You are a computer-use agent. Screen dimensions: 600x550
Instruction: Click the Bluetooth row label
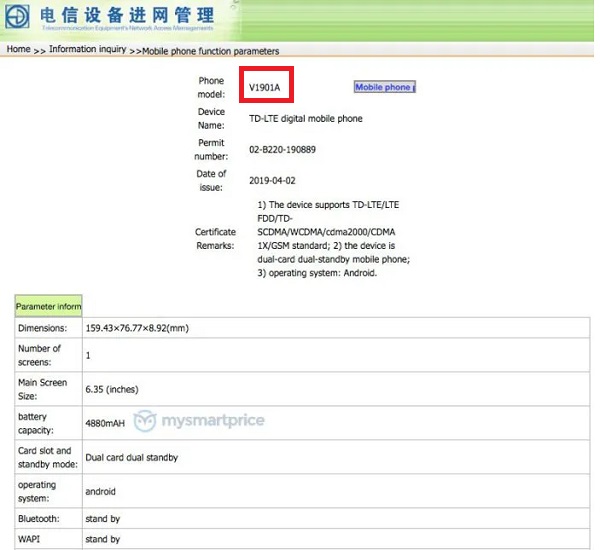click(x=39, y=519)
